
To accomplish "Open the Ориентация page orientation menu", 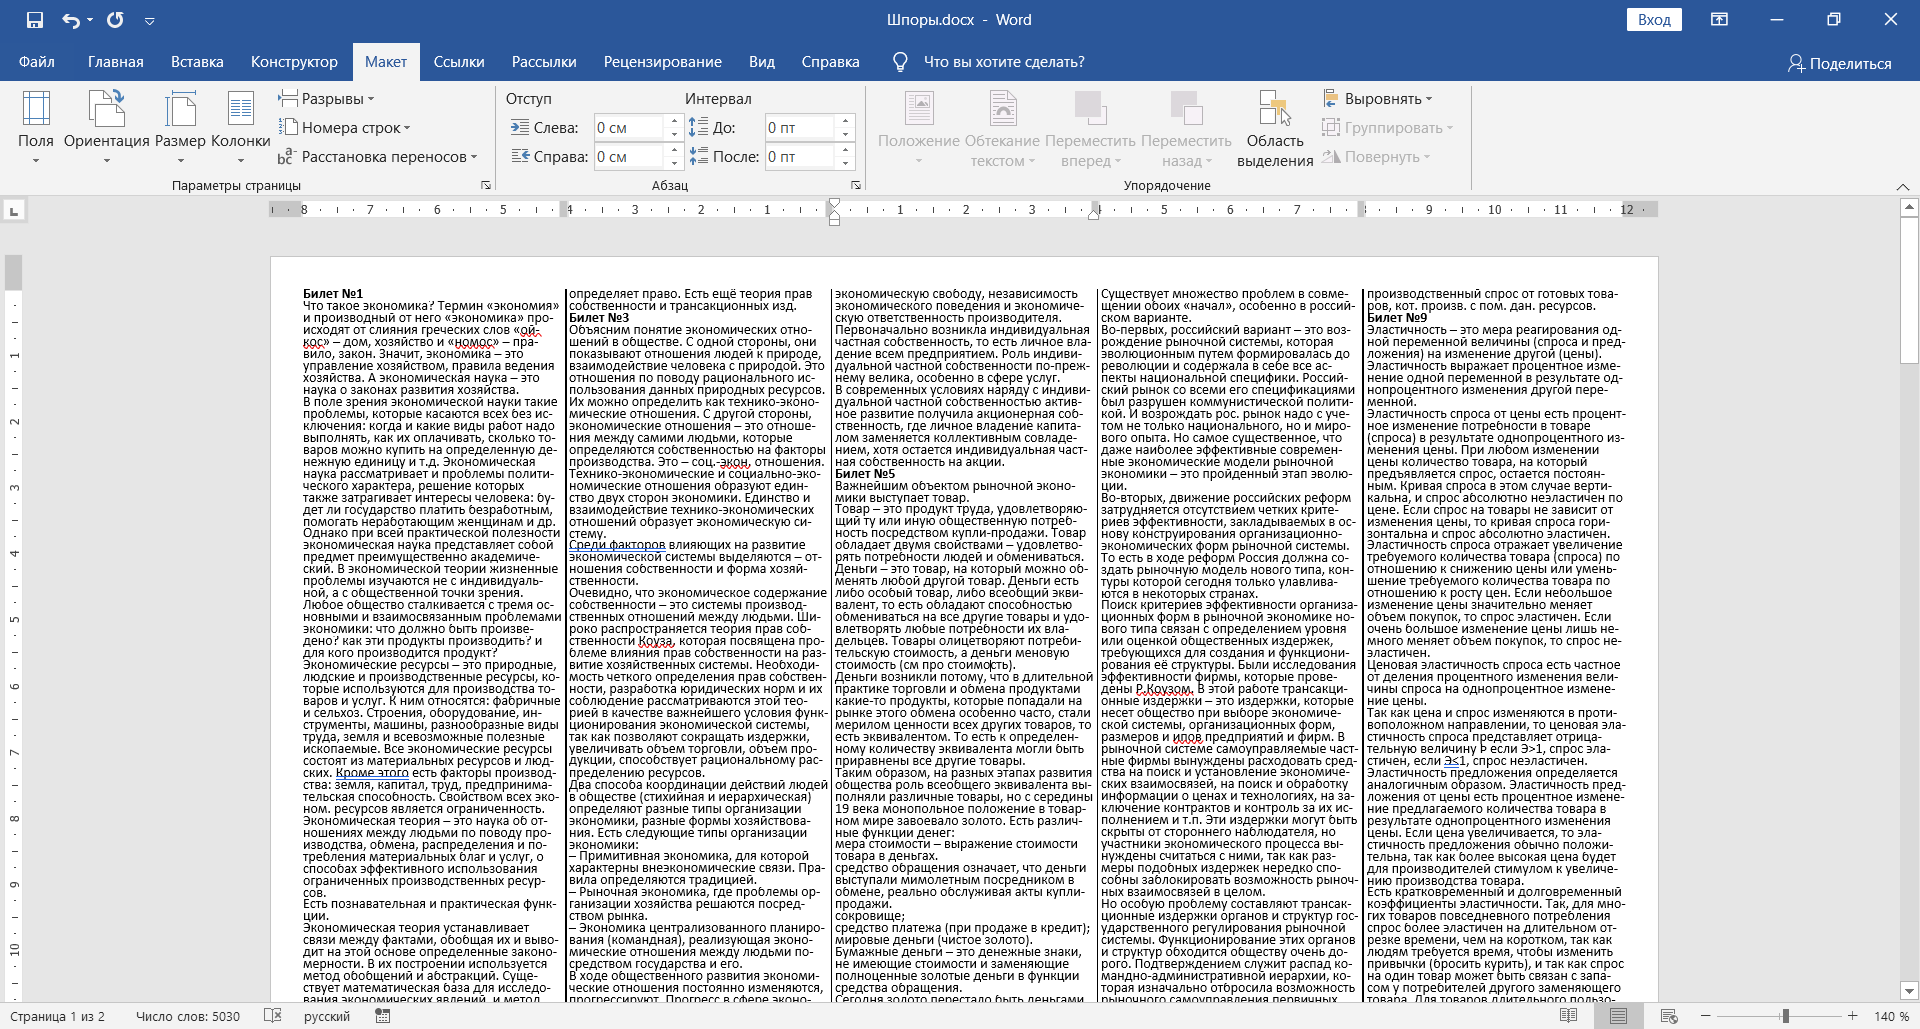I will coord(106,128).
